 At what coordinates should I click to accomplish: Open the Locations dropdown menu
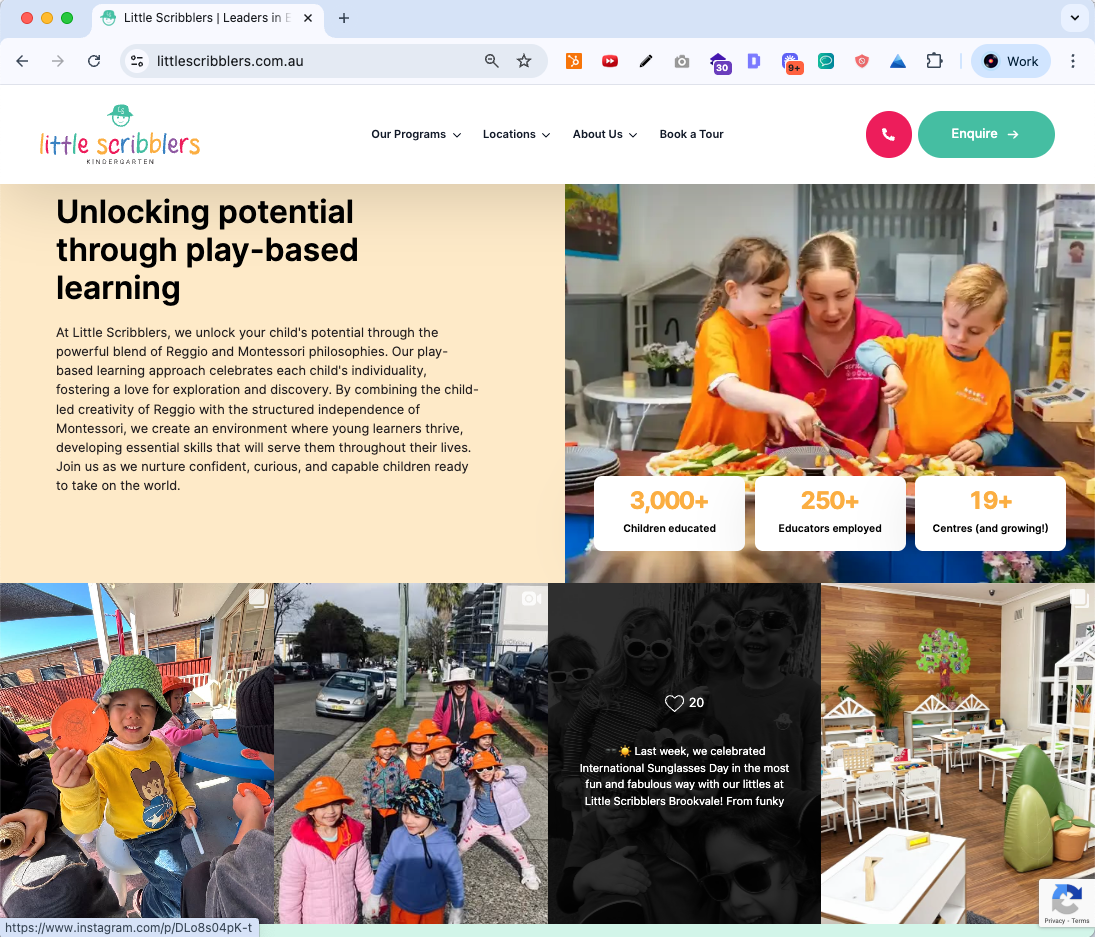coord(516,134)
